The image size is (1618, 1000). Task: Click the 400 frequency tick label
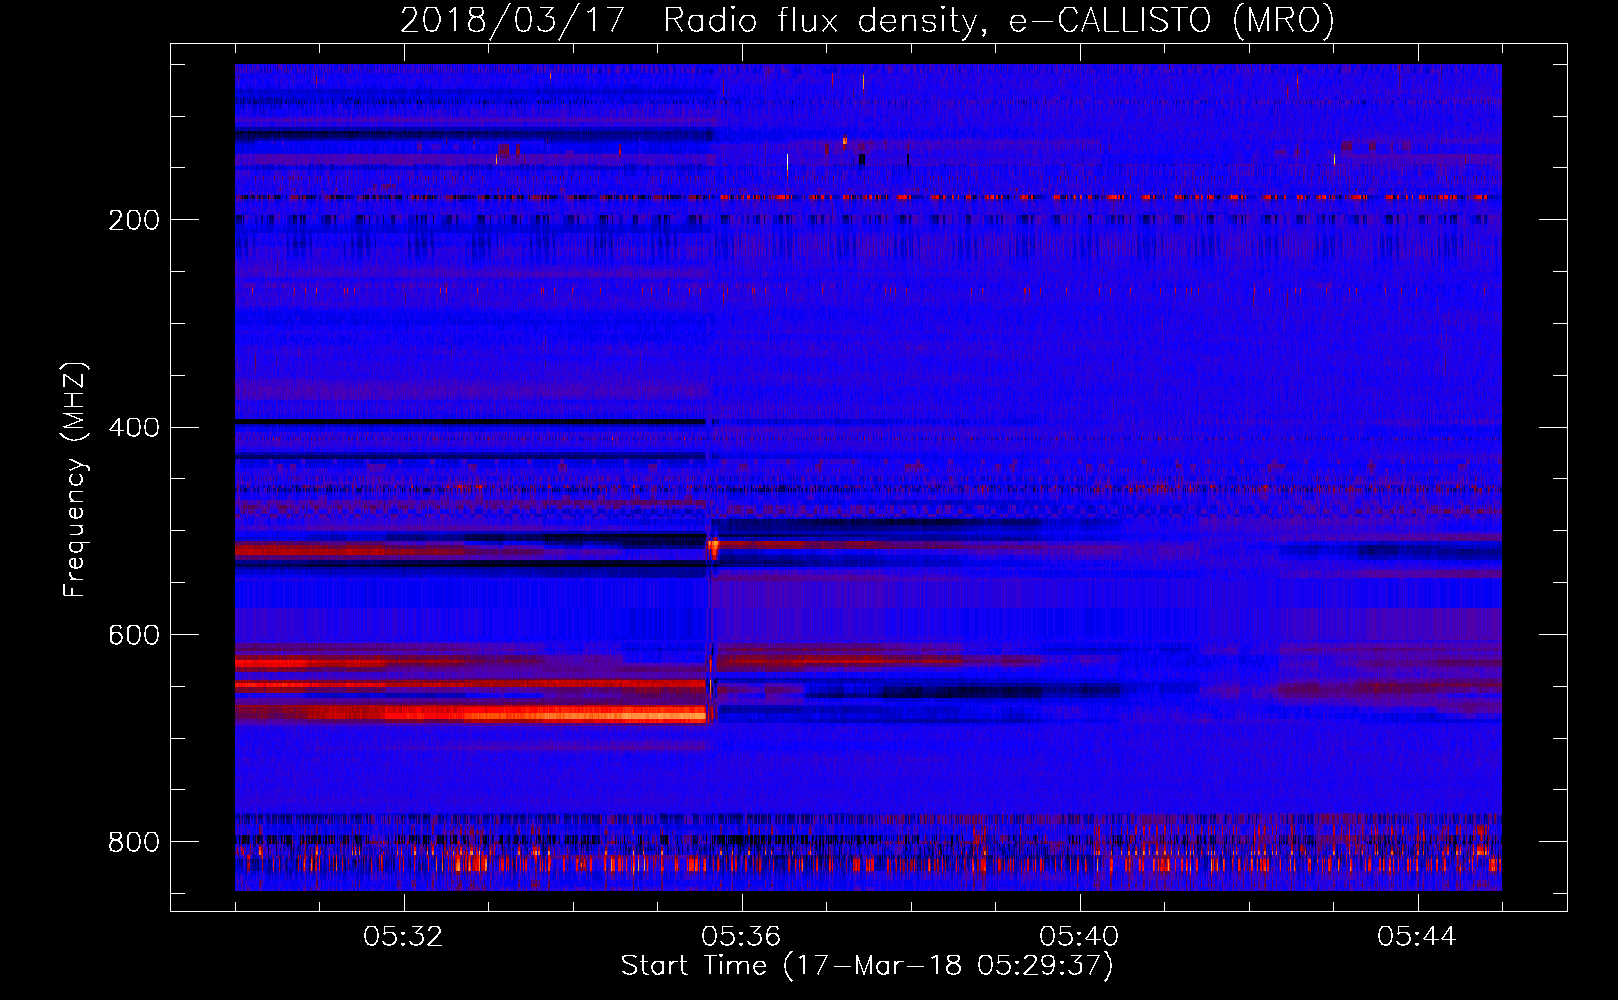pos(134,428)
